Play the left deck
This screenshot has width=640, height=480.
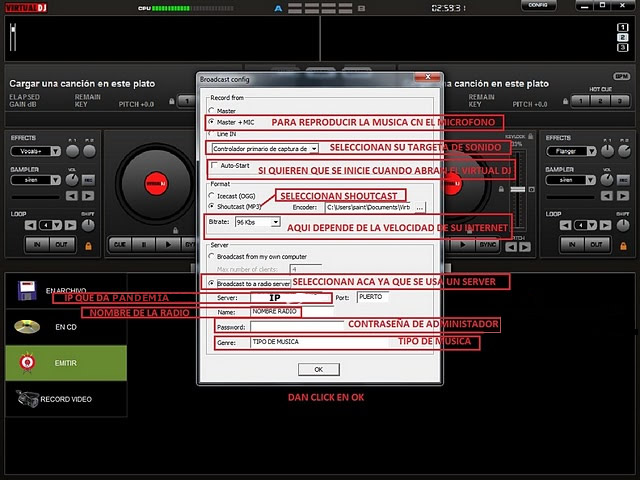coord(168,244)
